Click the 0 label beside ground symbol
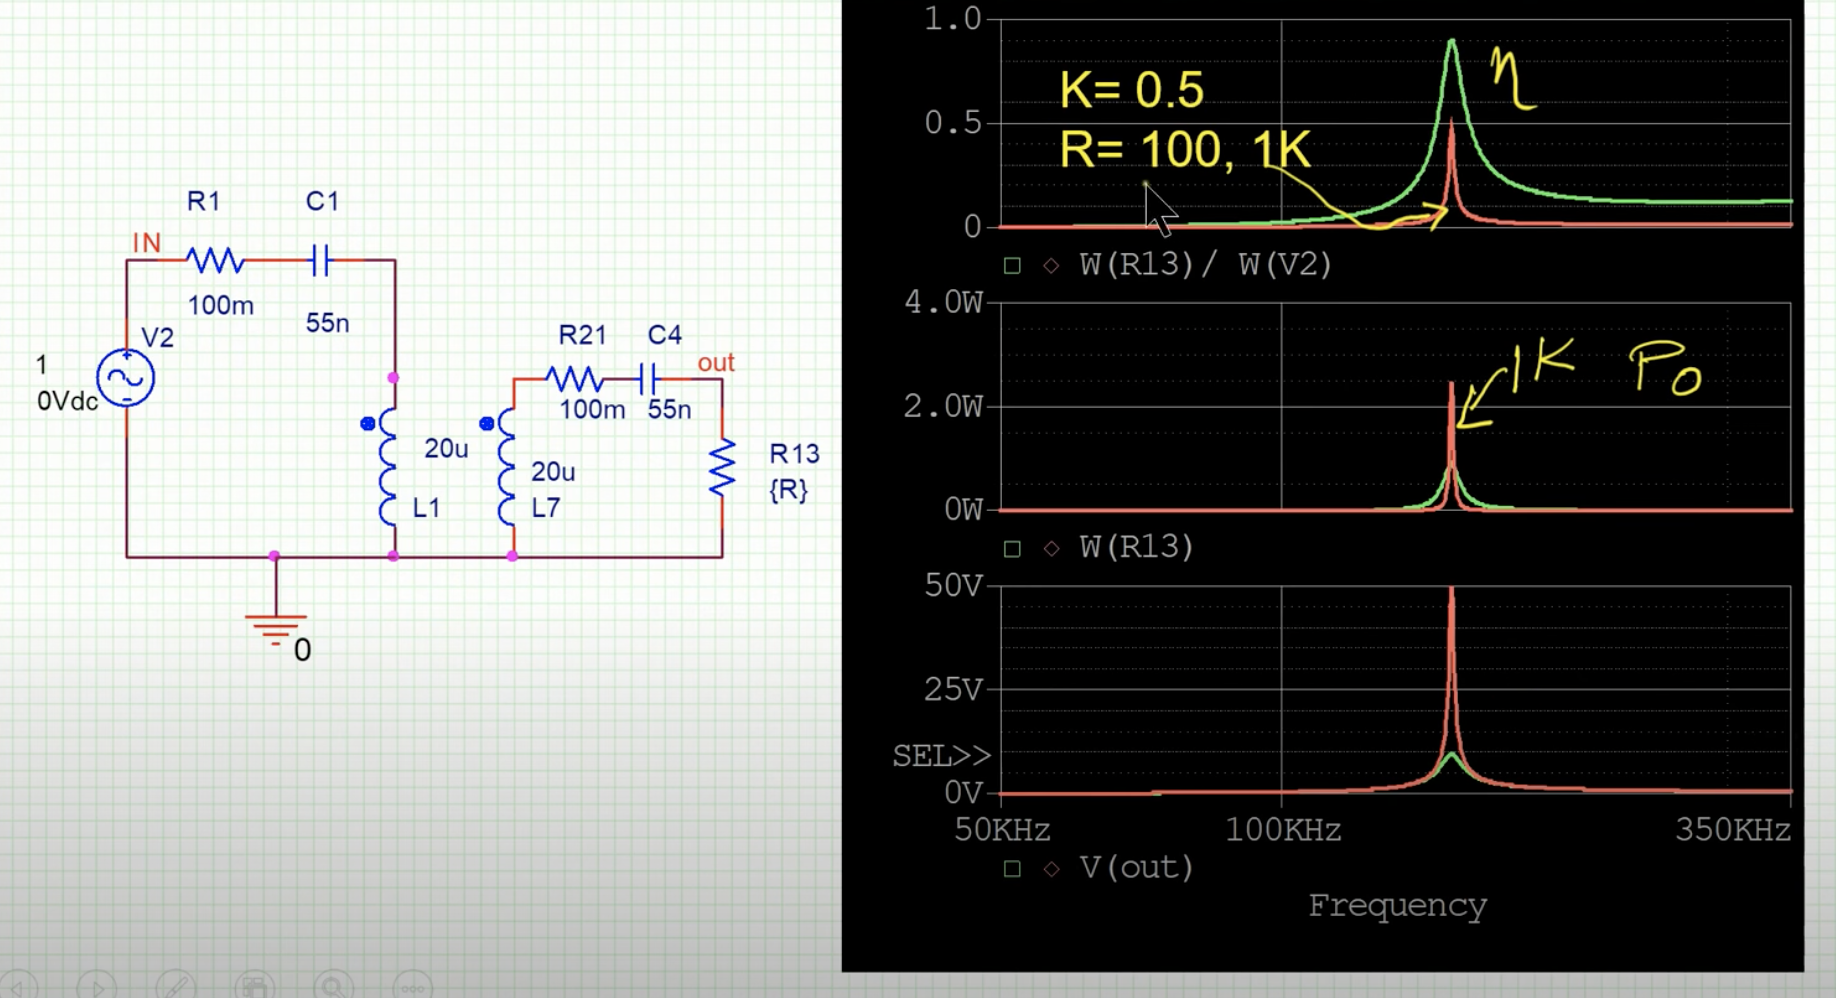Image resolution: width=1836 pixels, height=998 pixels. 302,651
